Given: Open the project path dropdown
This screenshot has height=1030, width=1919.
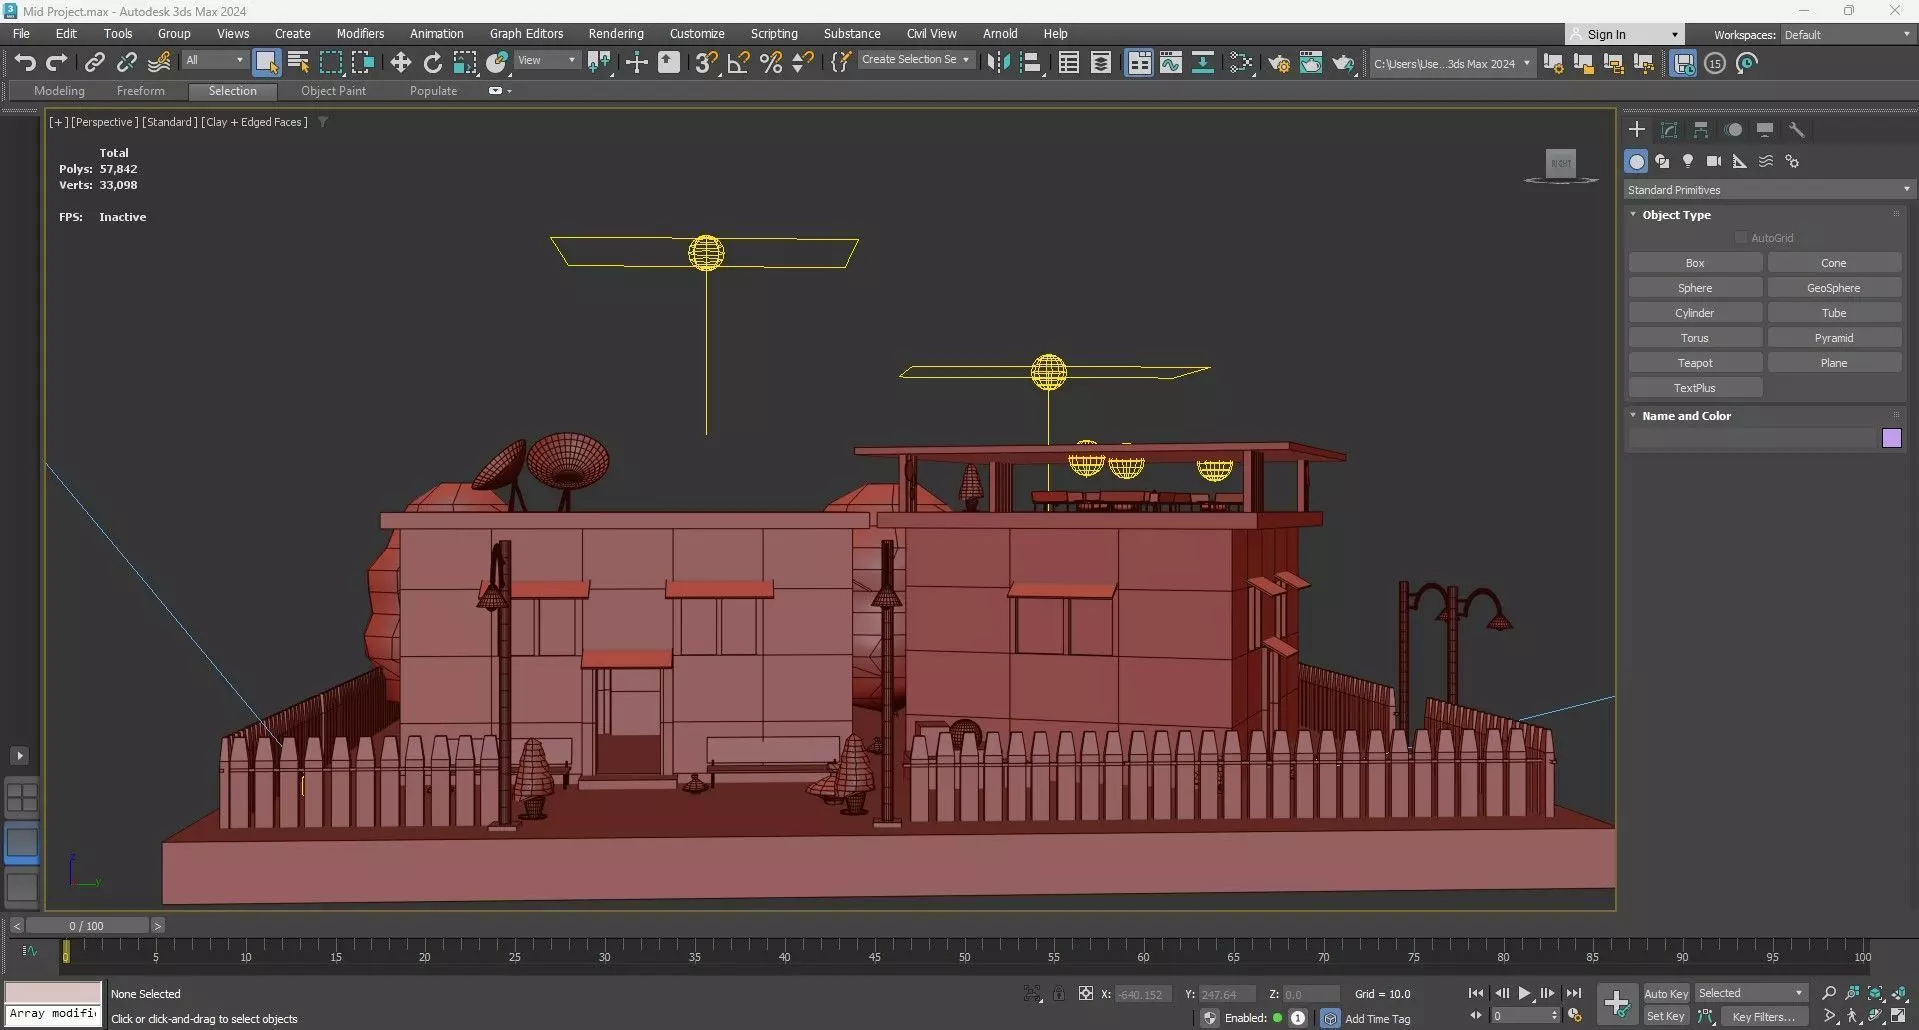Looking at the screenshot, I should pyautogui.click(x=1451, y=64).
